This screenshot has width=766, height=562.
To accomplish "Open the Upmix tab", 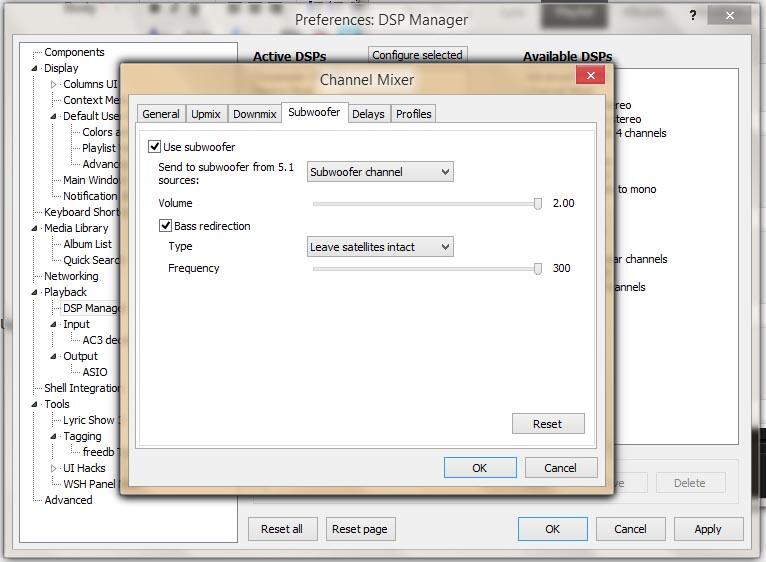I will [207, 114].
